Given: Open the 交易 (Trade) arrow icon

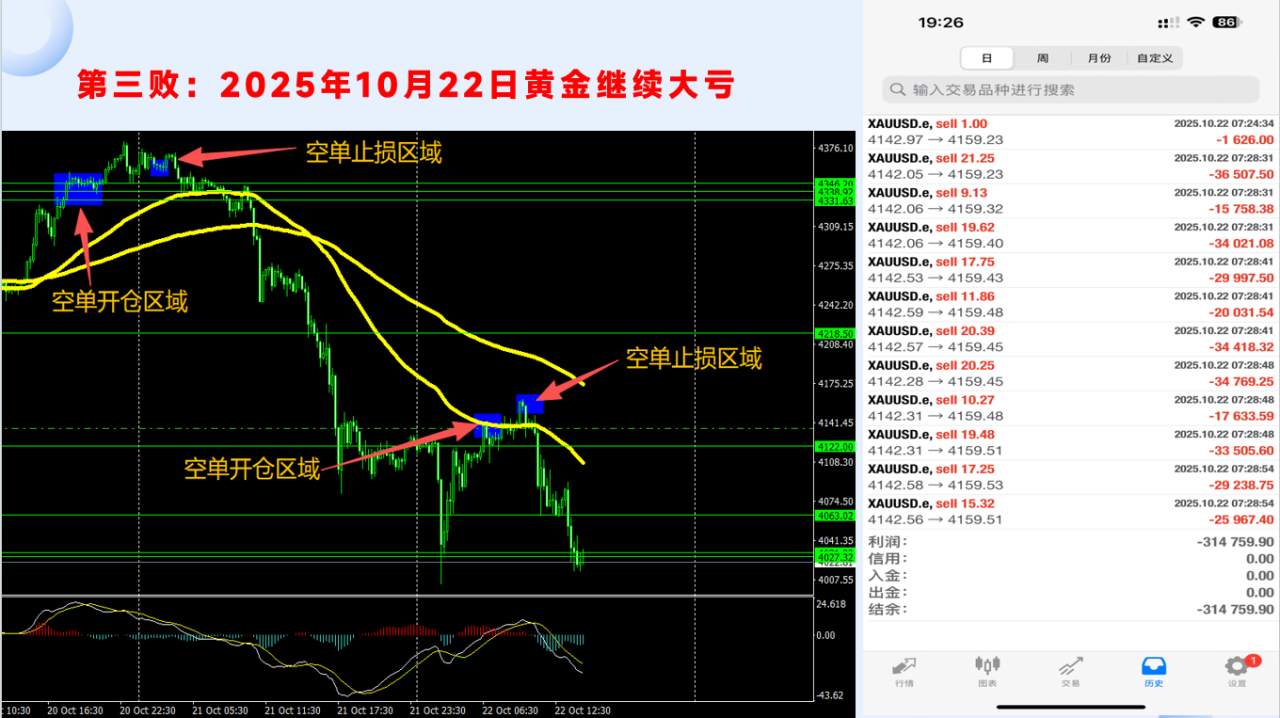Looking at the screenshot, I should [x=1070, y=667].
